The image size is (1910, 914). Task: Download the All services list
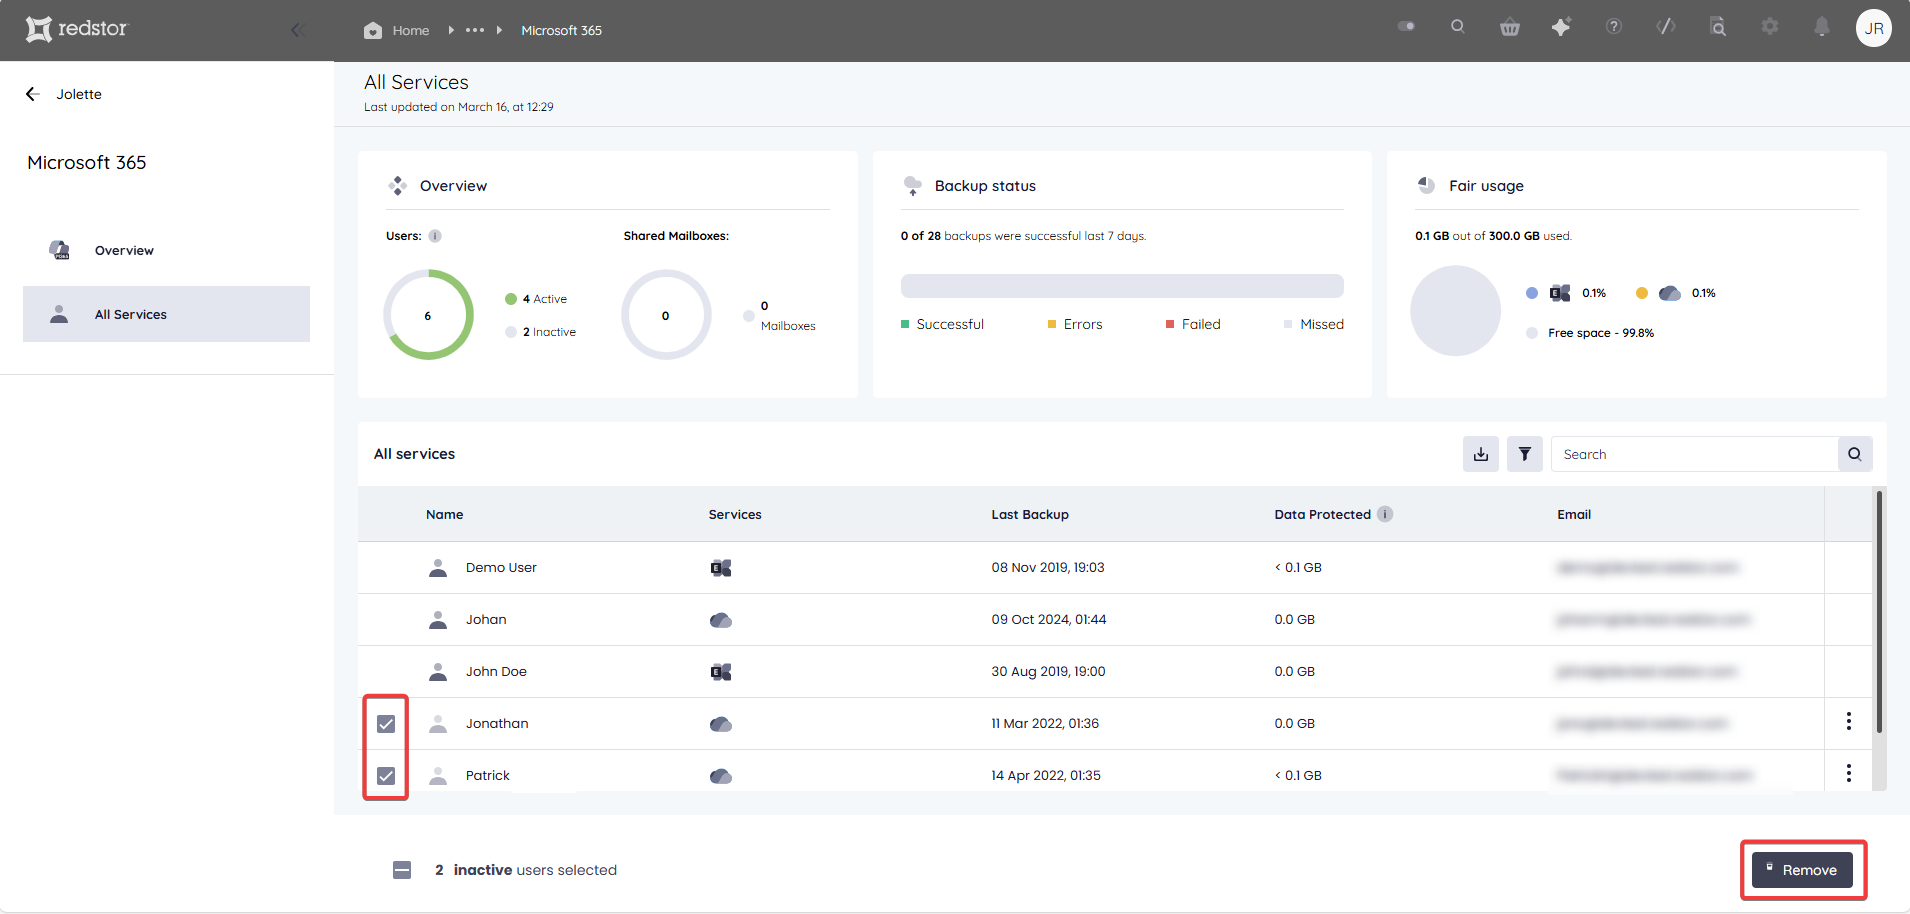point(1481,454)
